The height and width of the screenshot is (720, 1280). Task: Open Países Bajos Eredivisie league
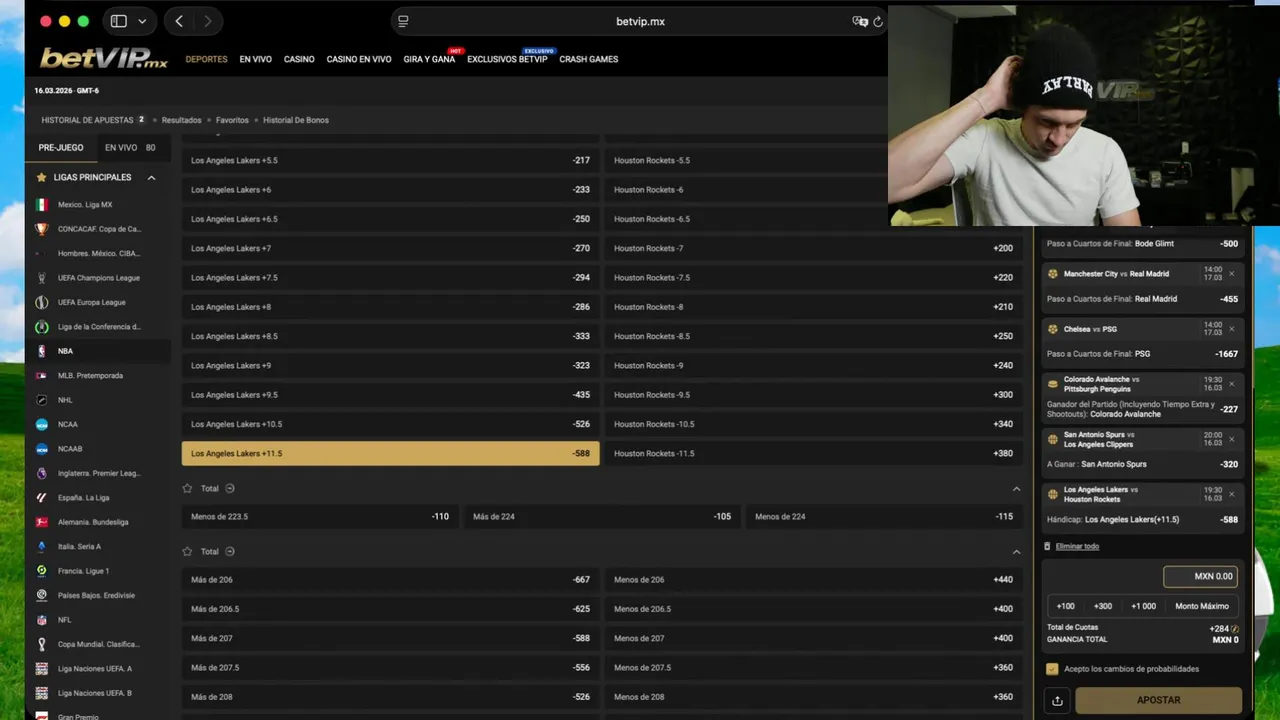point(98,595)
